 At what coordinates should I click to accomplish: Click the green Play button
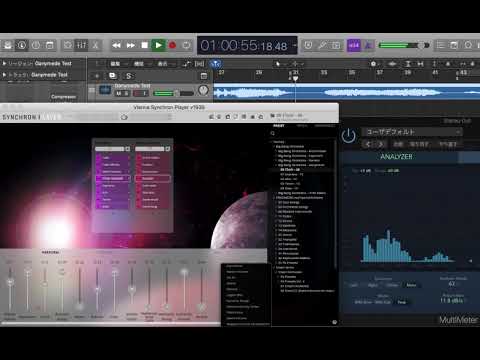[158, 45]
